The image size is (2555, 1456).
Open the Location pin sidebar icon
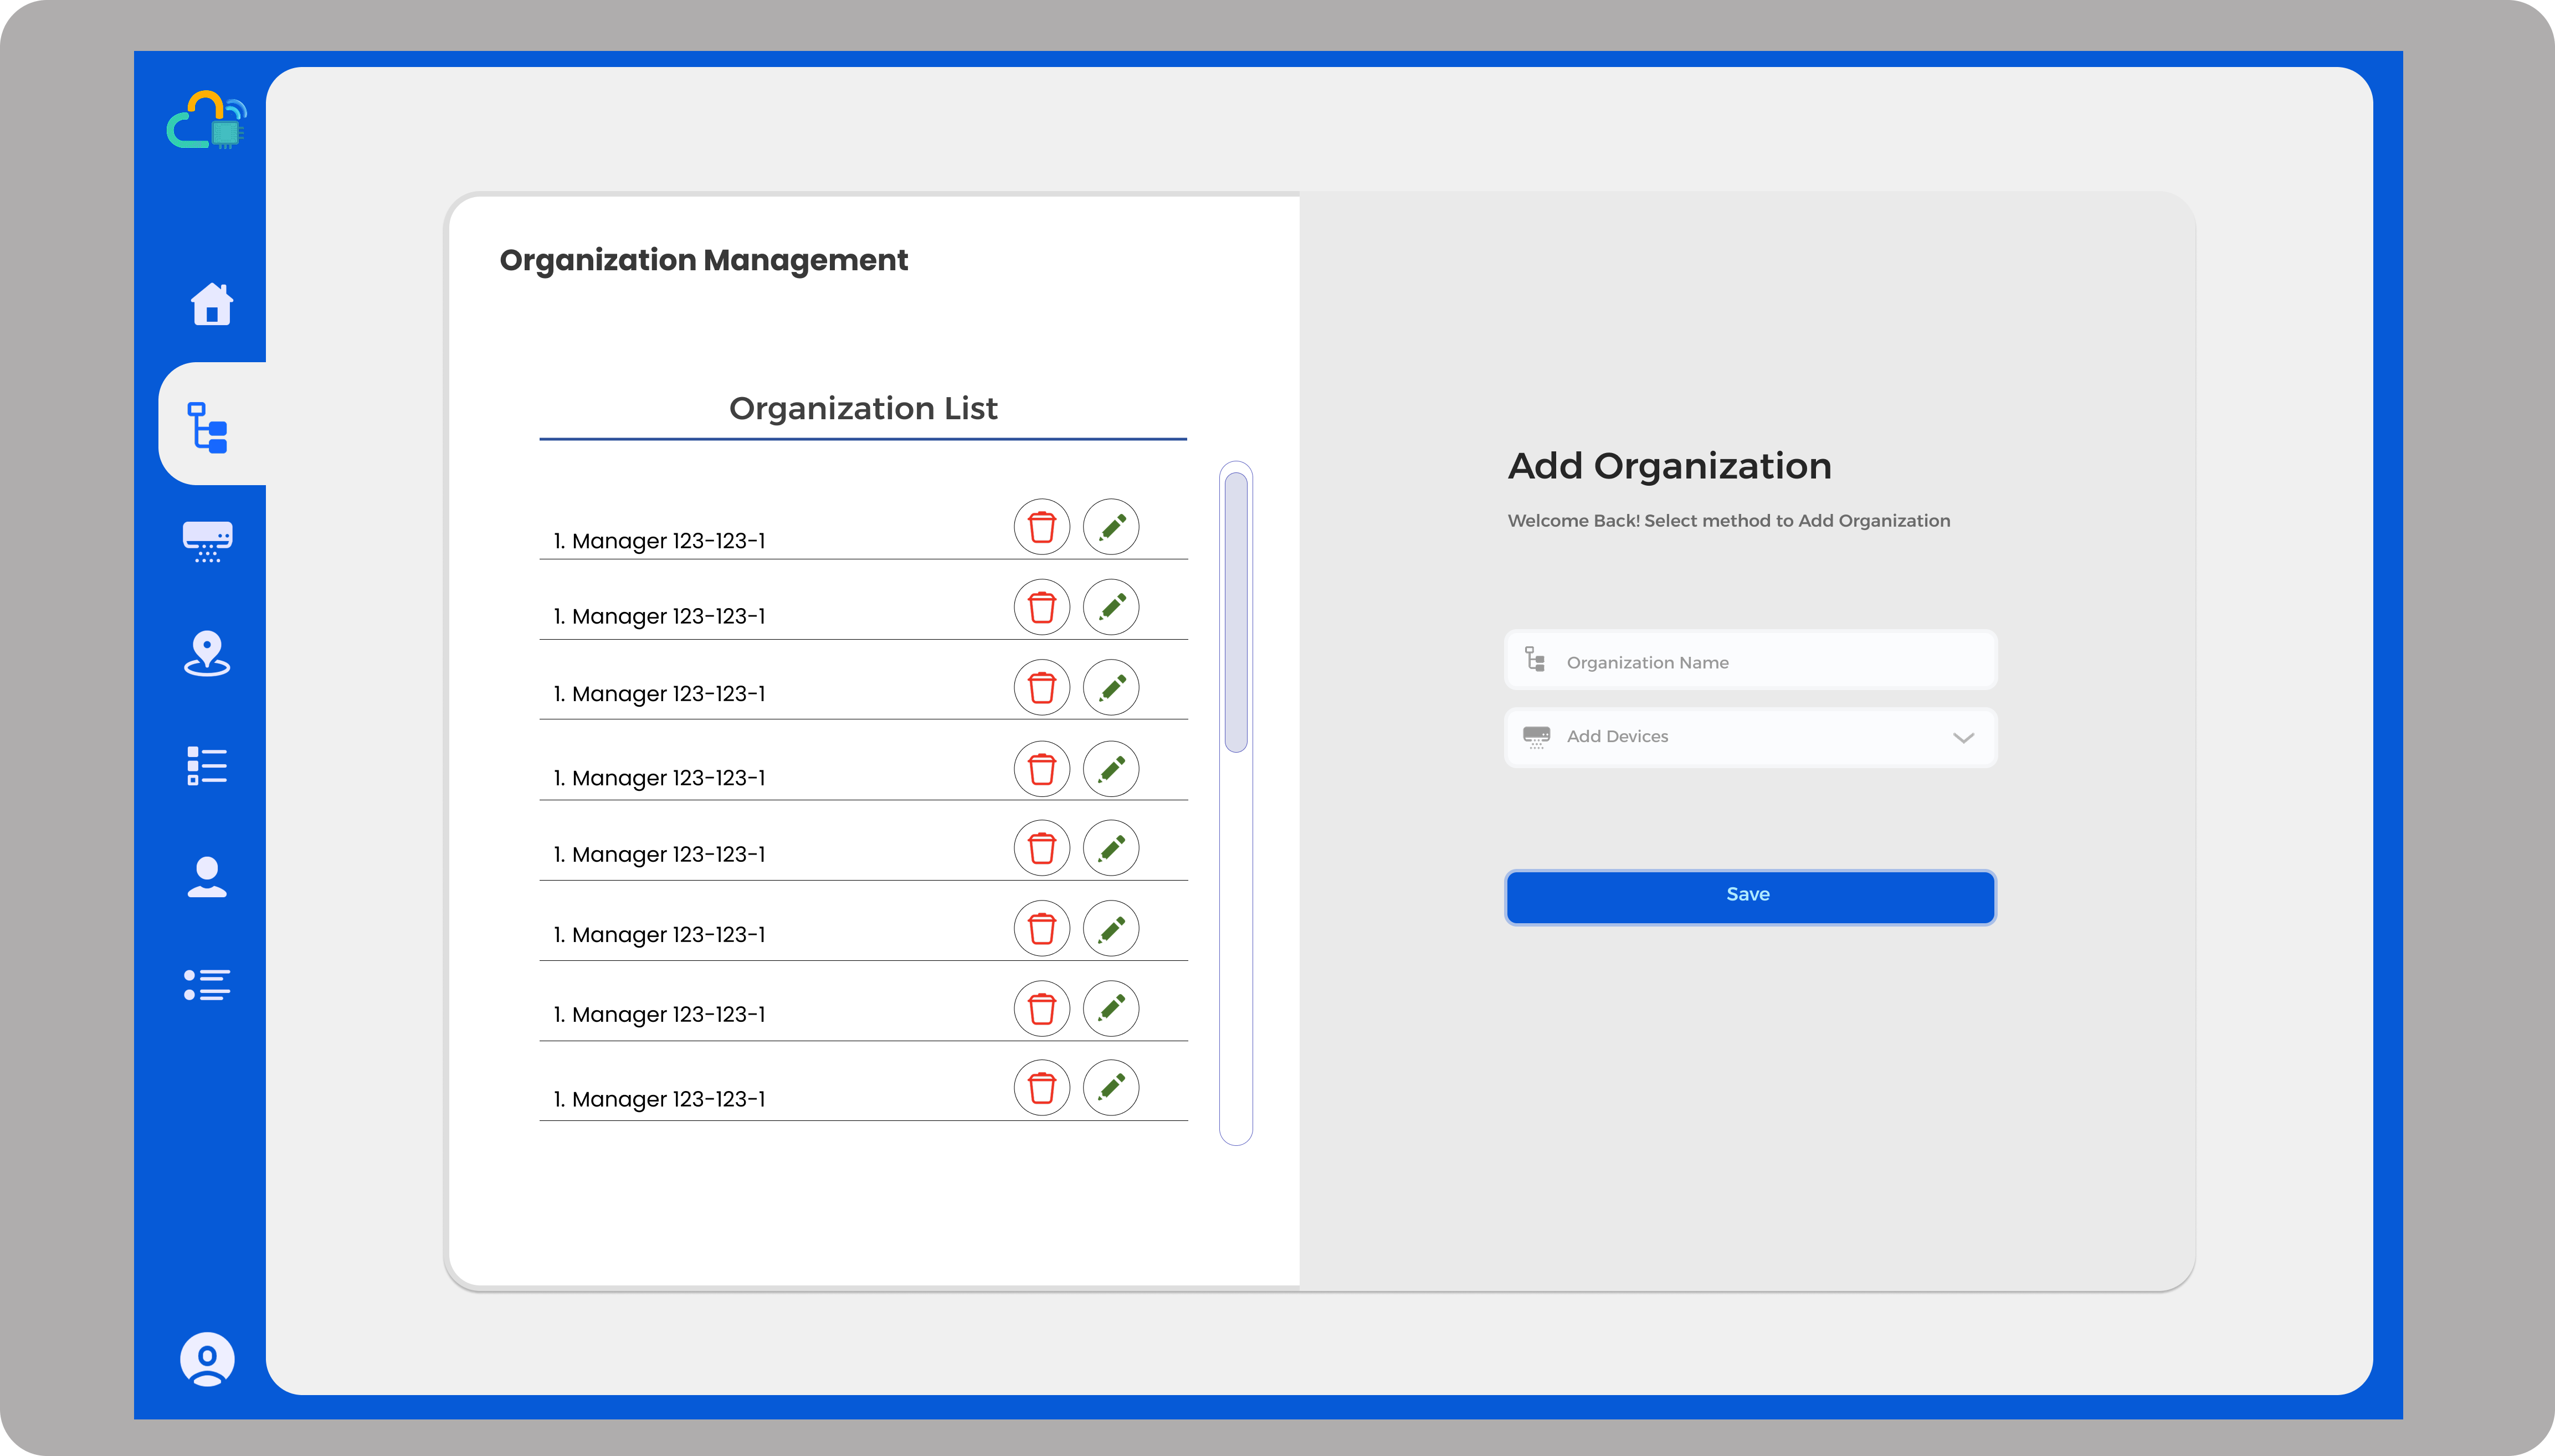pos(207,654)
